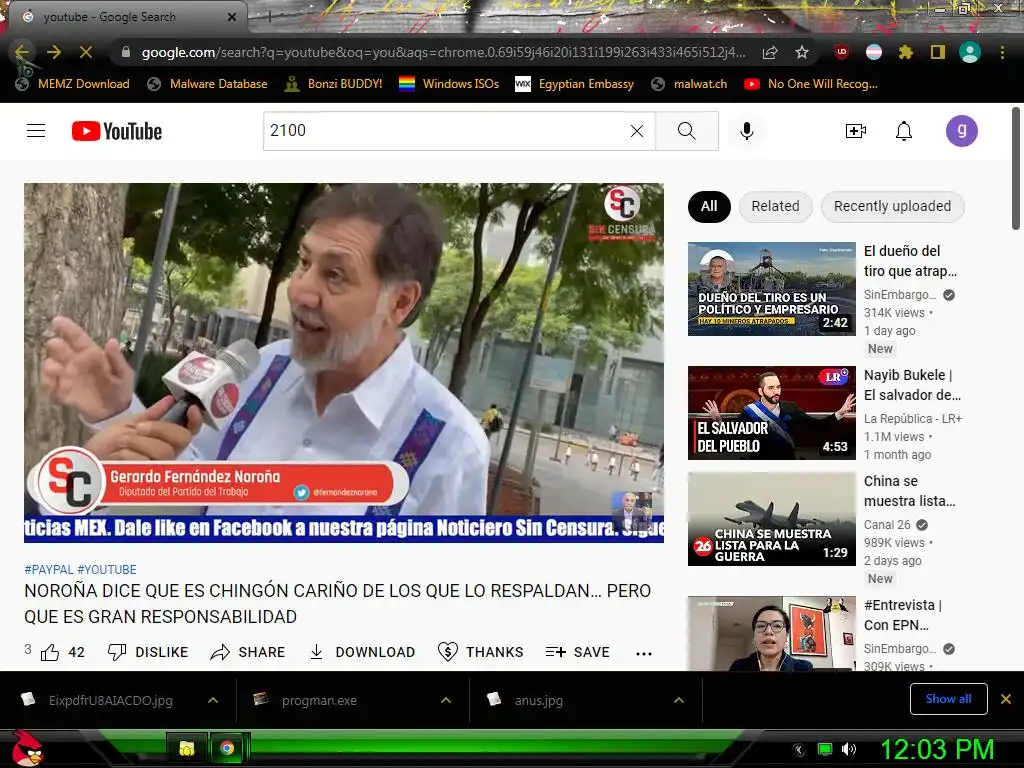1024x768 pixels.
Task: Expand options for progman.exe download
Action: [x=446, y=700]
